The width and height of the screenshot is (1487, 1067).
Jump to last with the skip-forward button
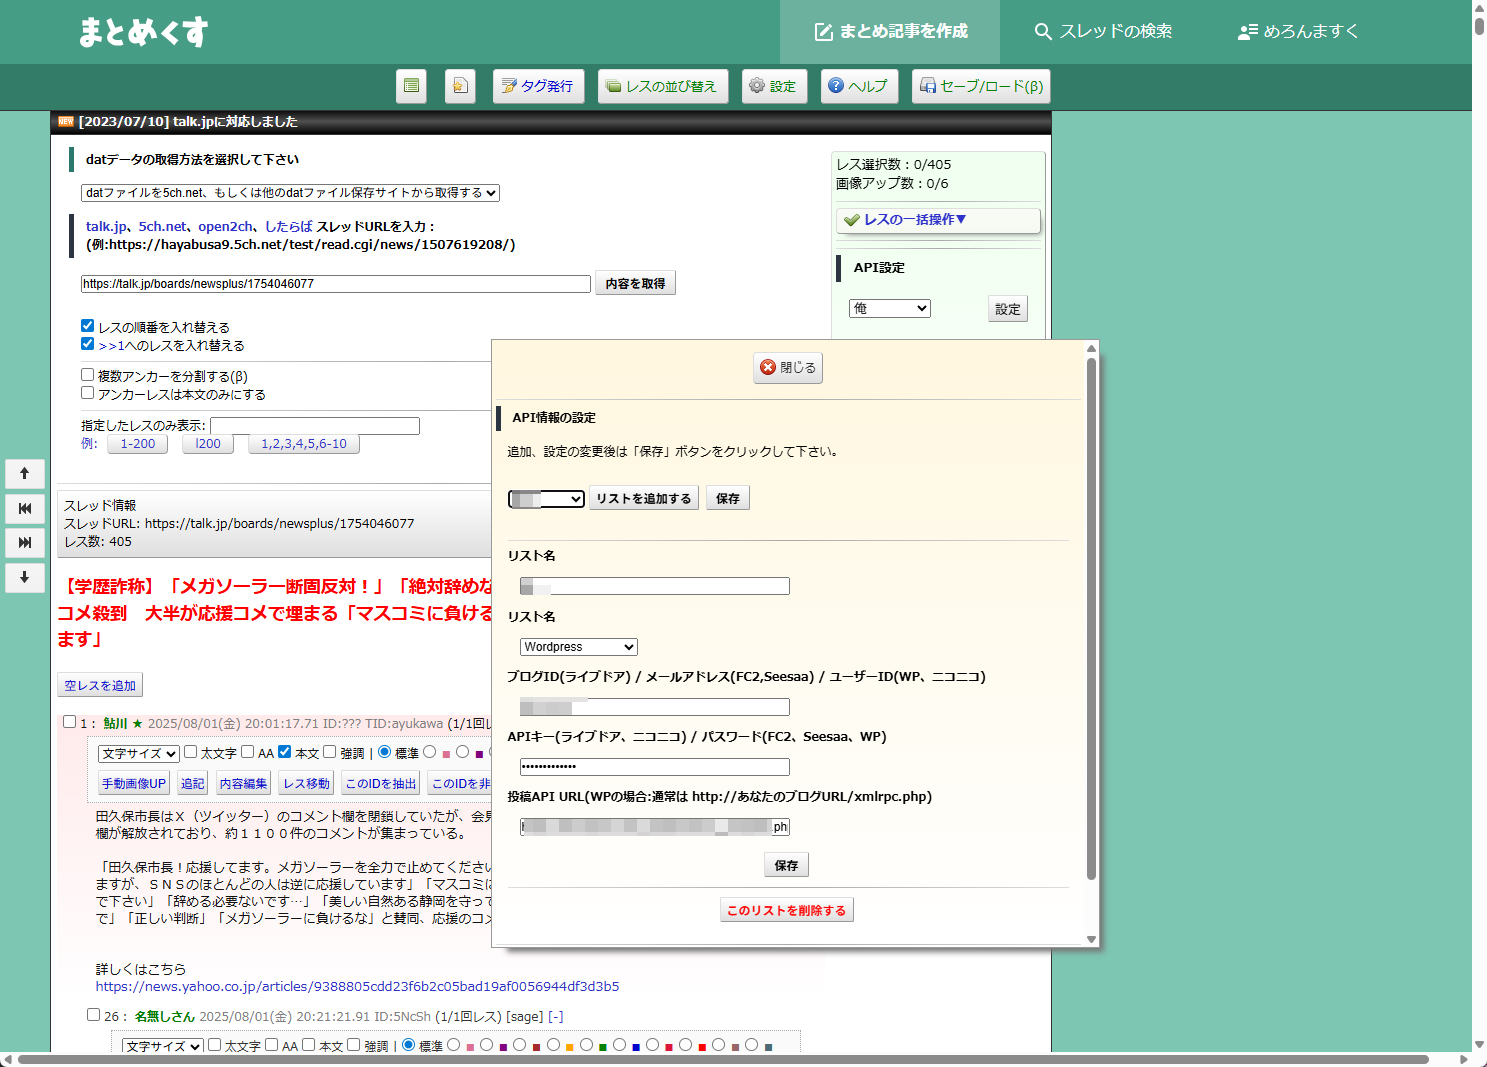click(x=25, y=543)
